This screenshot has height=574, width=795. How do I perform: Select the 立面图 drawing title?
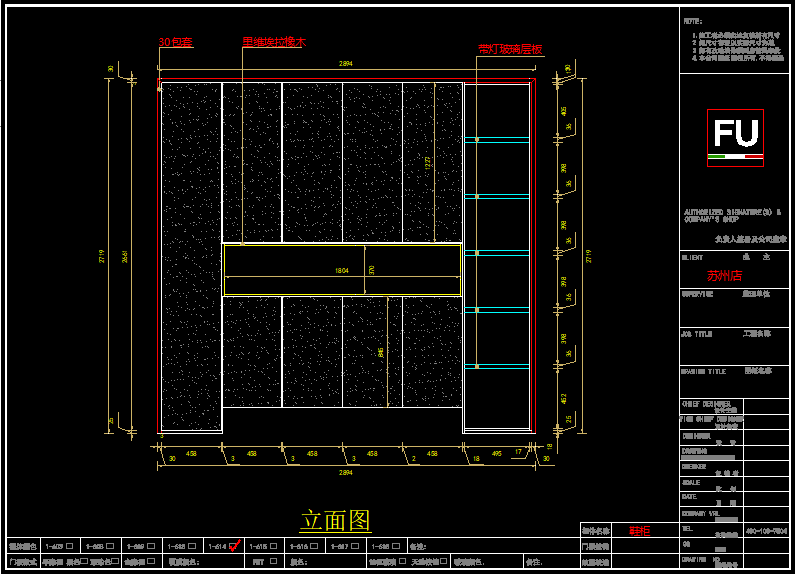pos(335,521)
